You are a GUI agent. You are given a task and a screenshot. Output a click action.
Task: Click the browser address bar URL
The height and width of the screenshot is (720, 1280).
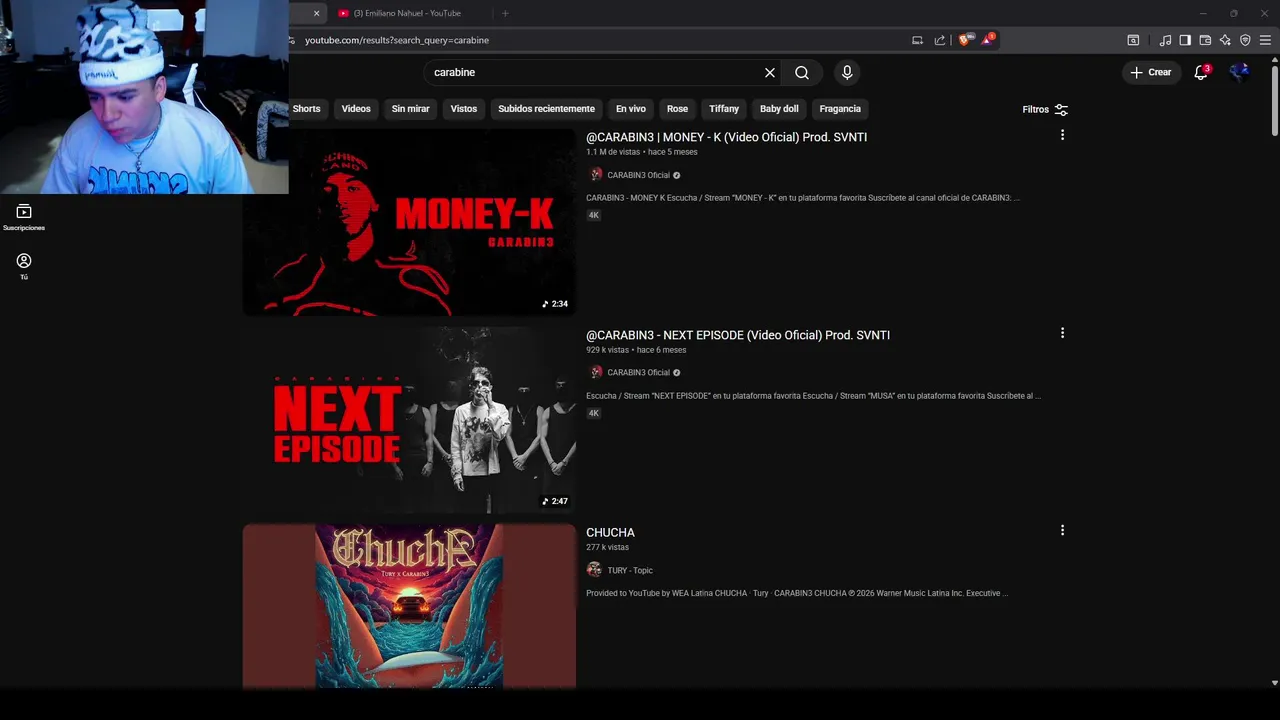point(397,40)
